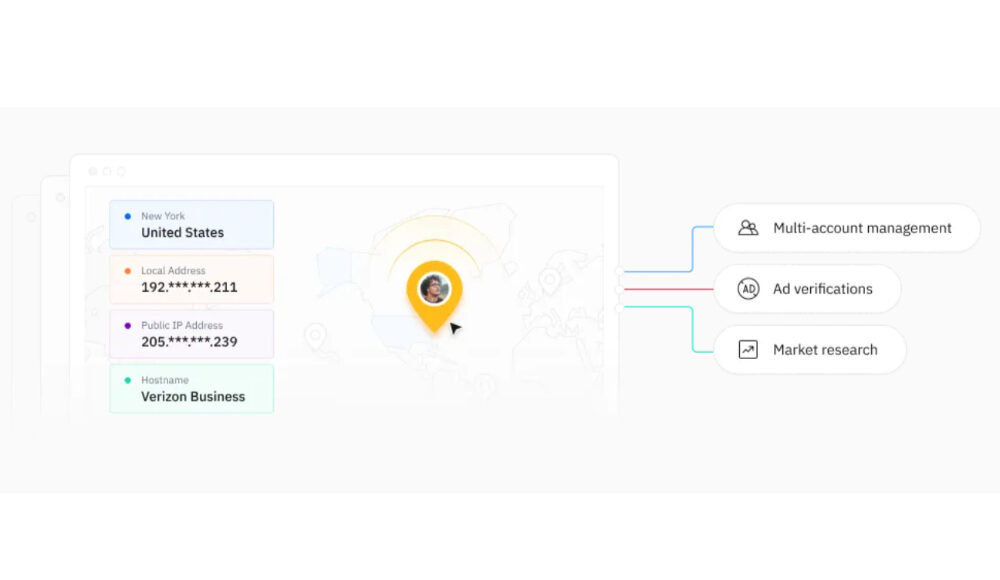Click the first gray window control dot
The height and width of the screenshot is (580, 1000).
pos(93,171)
